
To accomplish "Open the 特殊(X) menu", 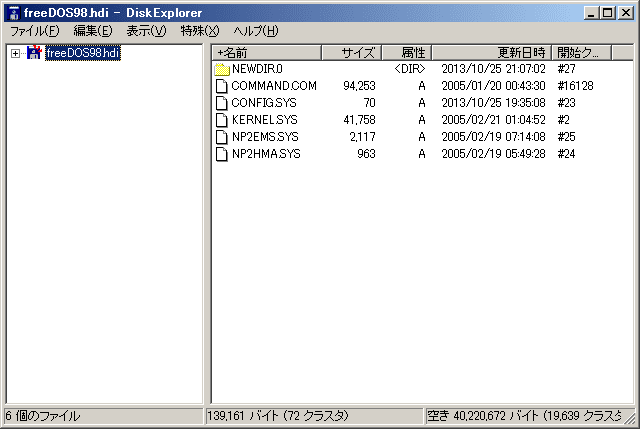I will click(x=200, y=31).
